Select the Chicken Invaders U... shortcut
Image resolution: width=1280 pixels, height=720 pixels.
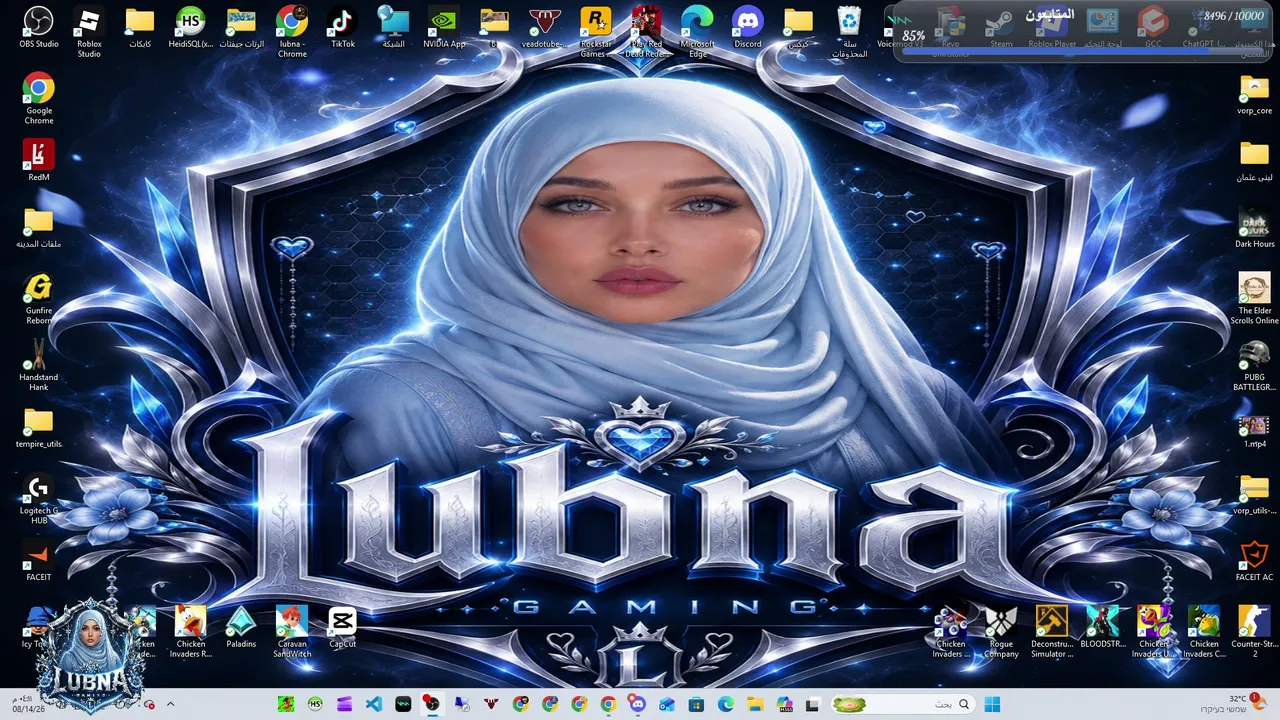click(x=1154, y=632)
